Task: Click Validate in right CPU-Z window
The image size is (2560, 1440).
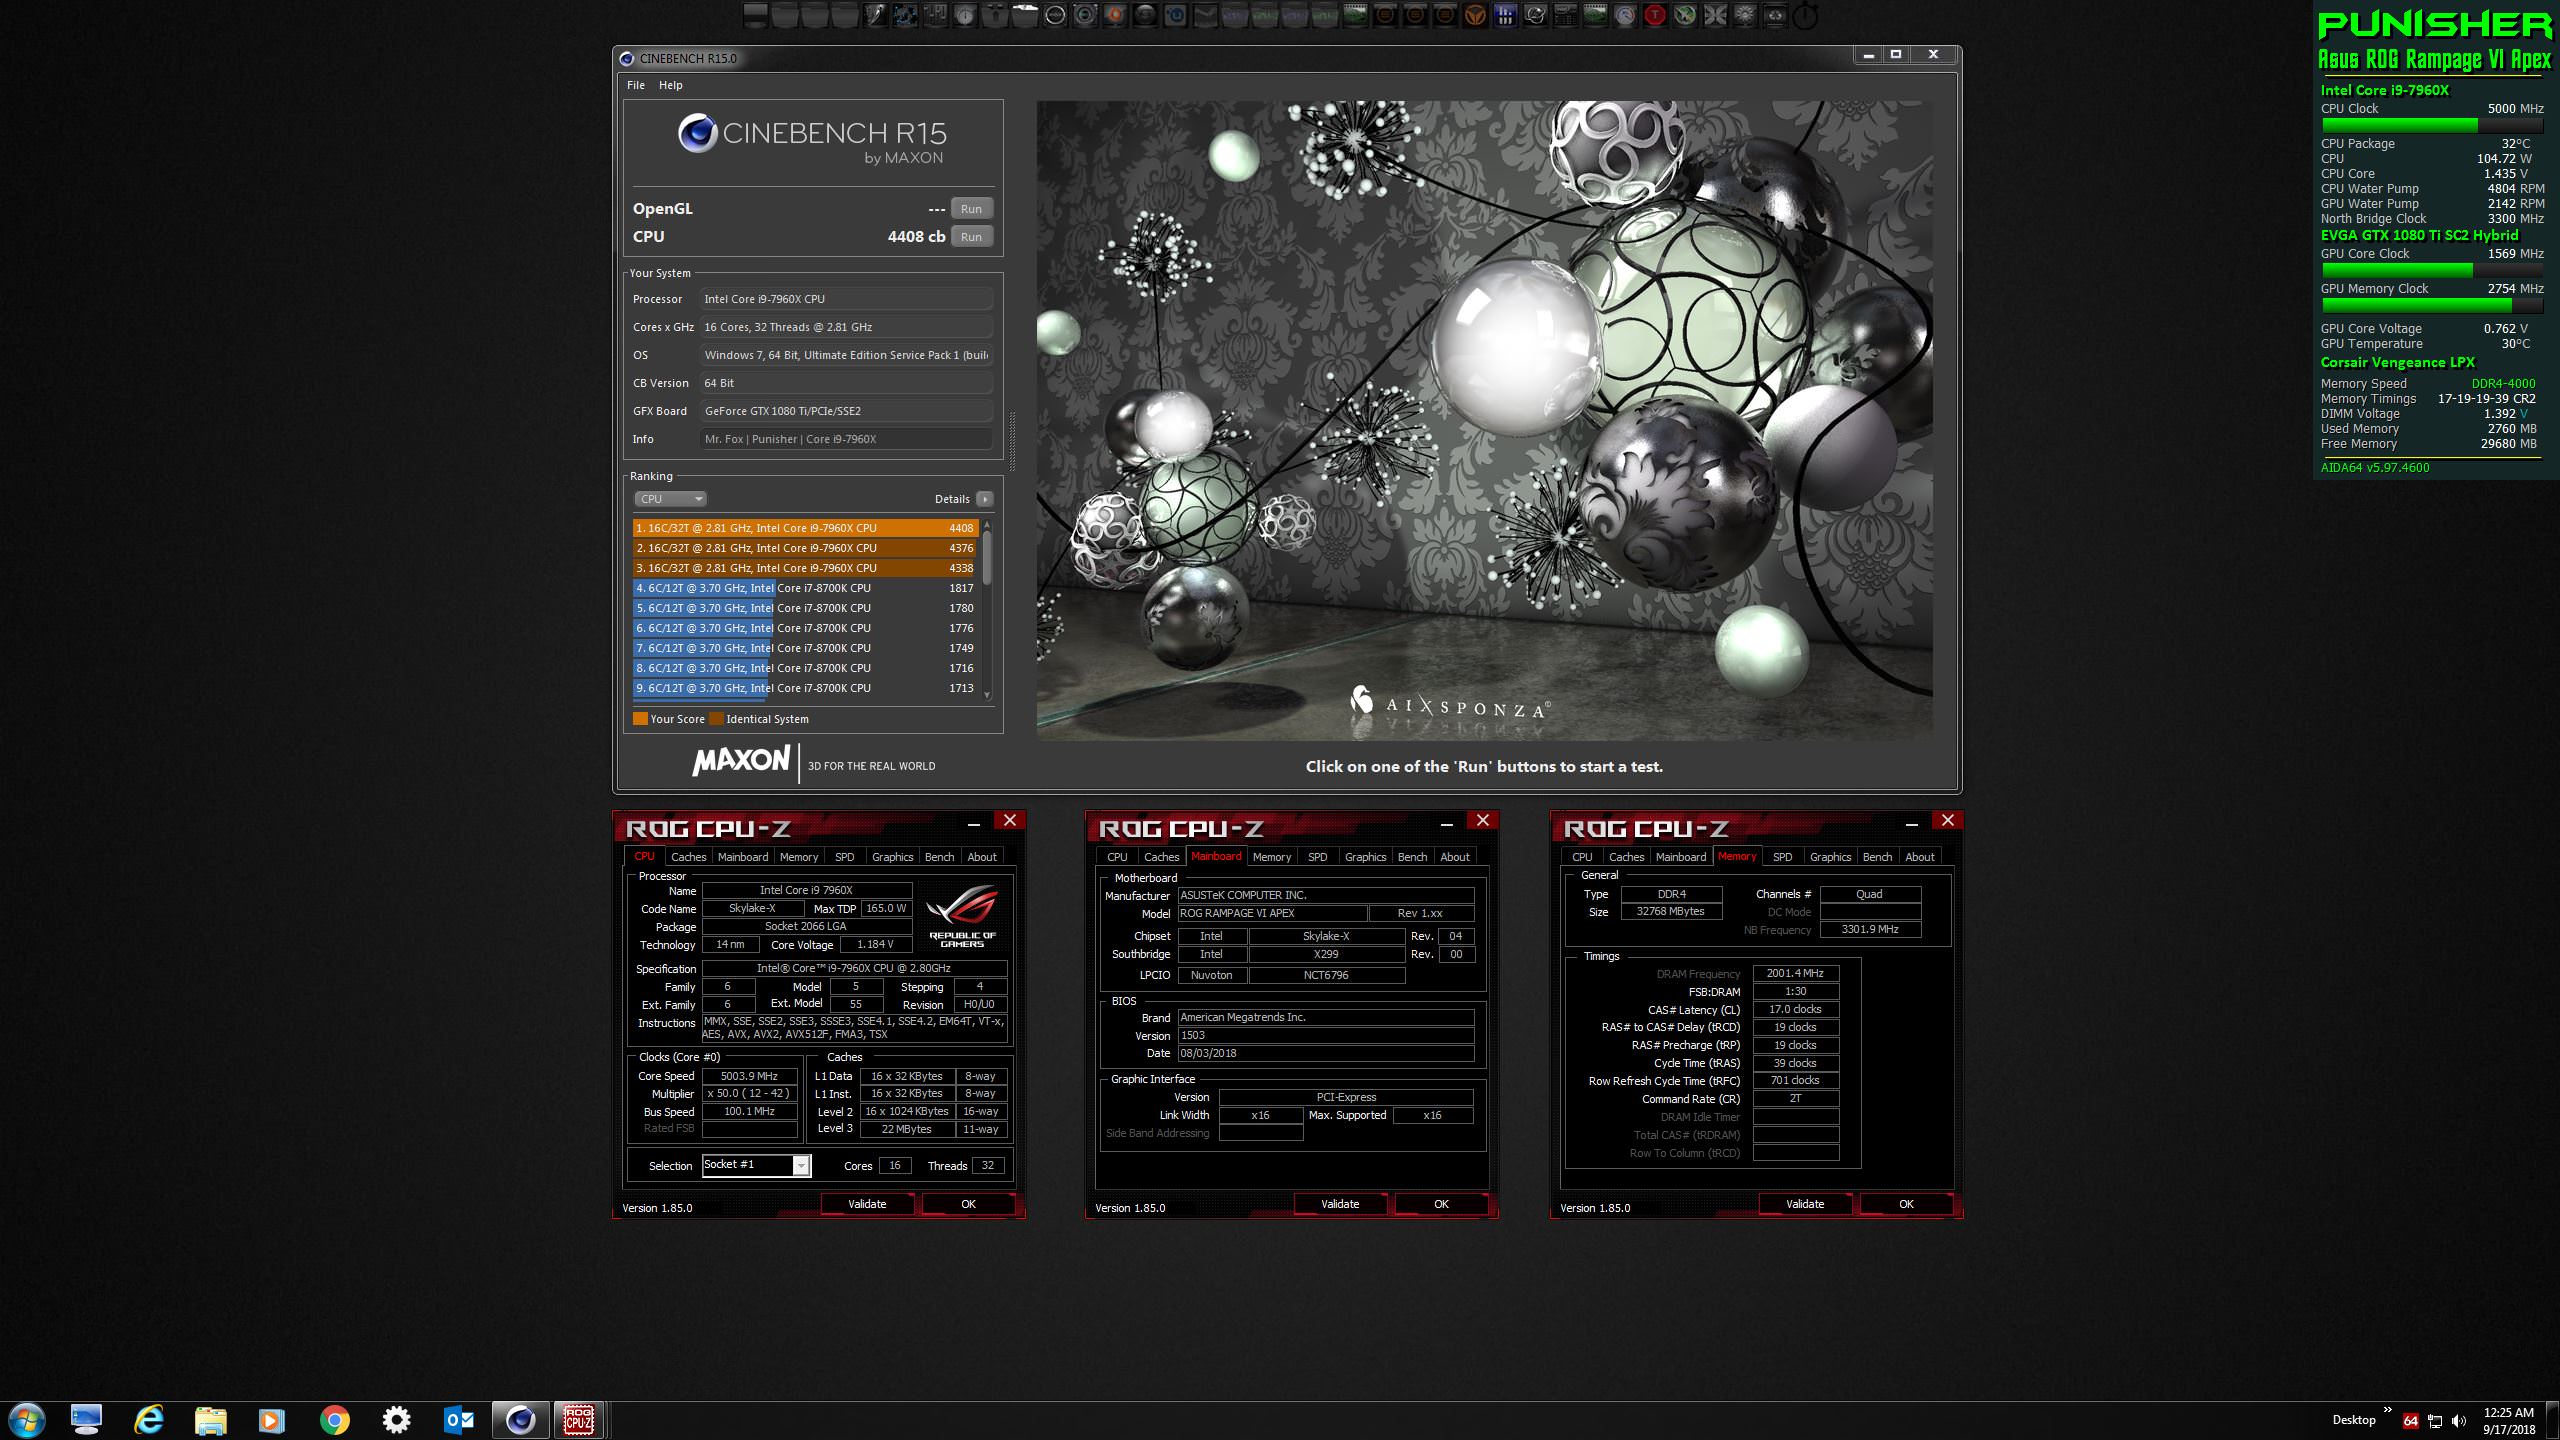Action: [1805, 1204]
